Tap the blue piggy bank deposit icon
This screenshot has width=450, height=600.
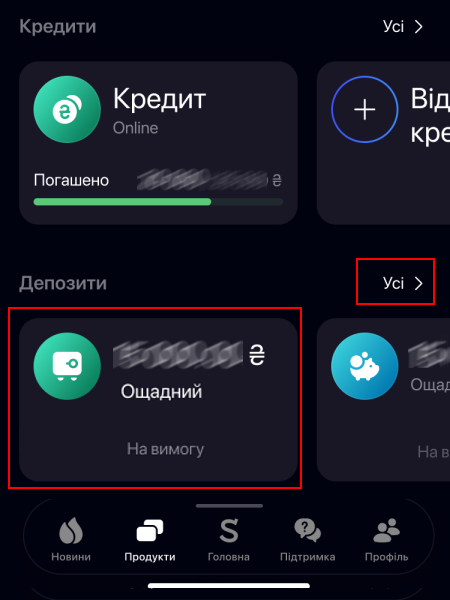364,366
